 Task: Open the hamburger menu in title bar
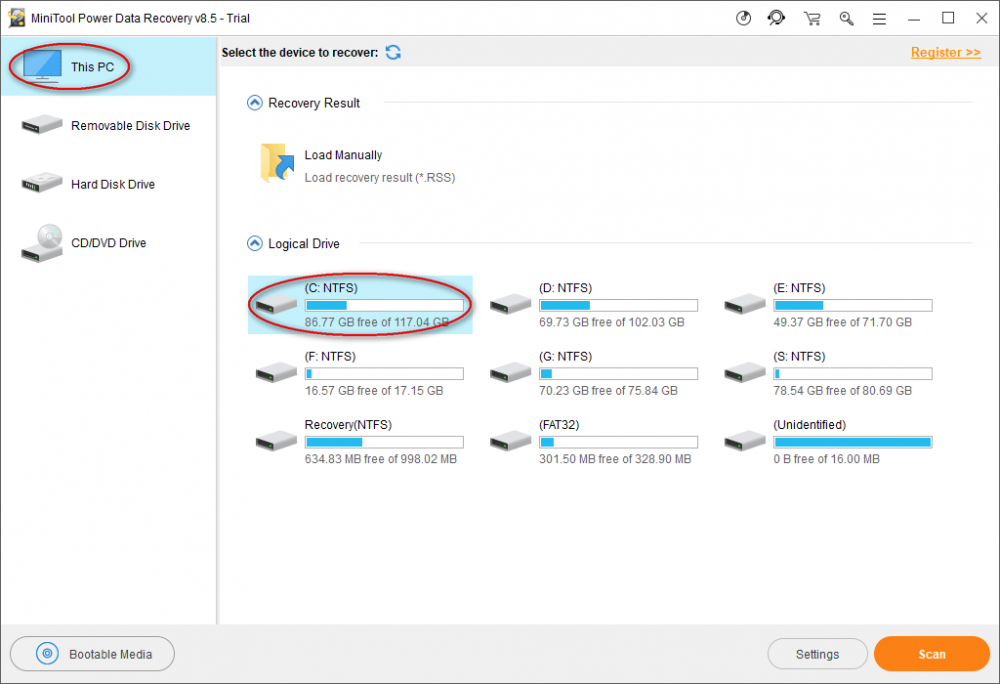click(x=879, y=17)
